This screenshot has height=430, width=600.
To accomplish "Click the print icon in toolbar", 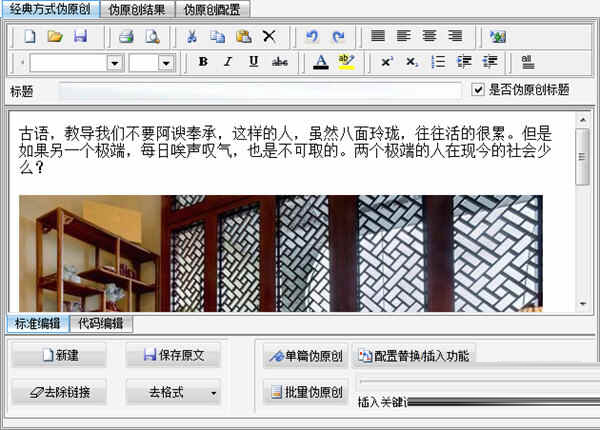I will [x=126, y=37].
